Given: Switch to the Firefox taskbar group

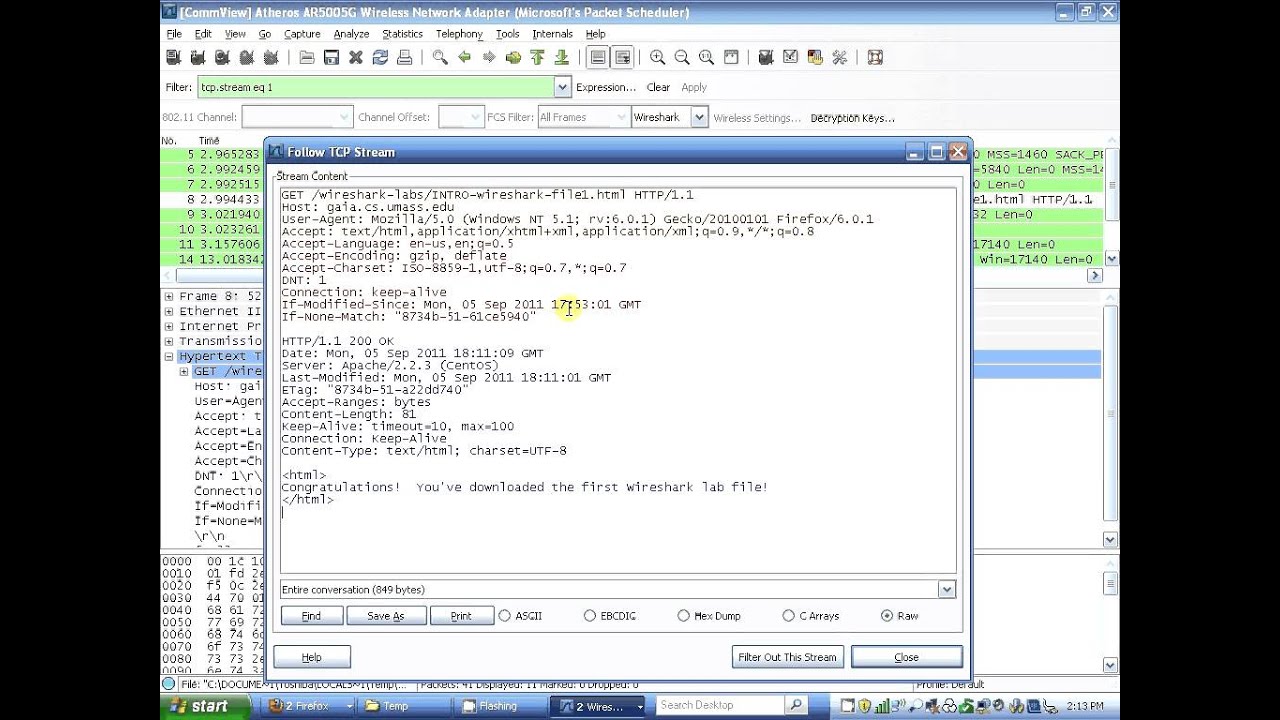Looking at the screenshot, I should (x=308, y=706).
